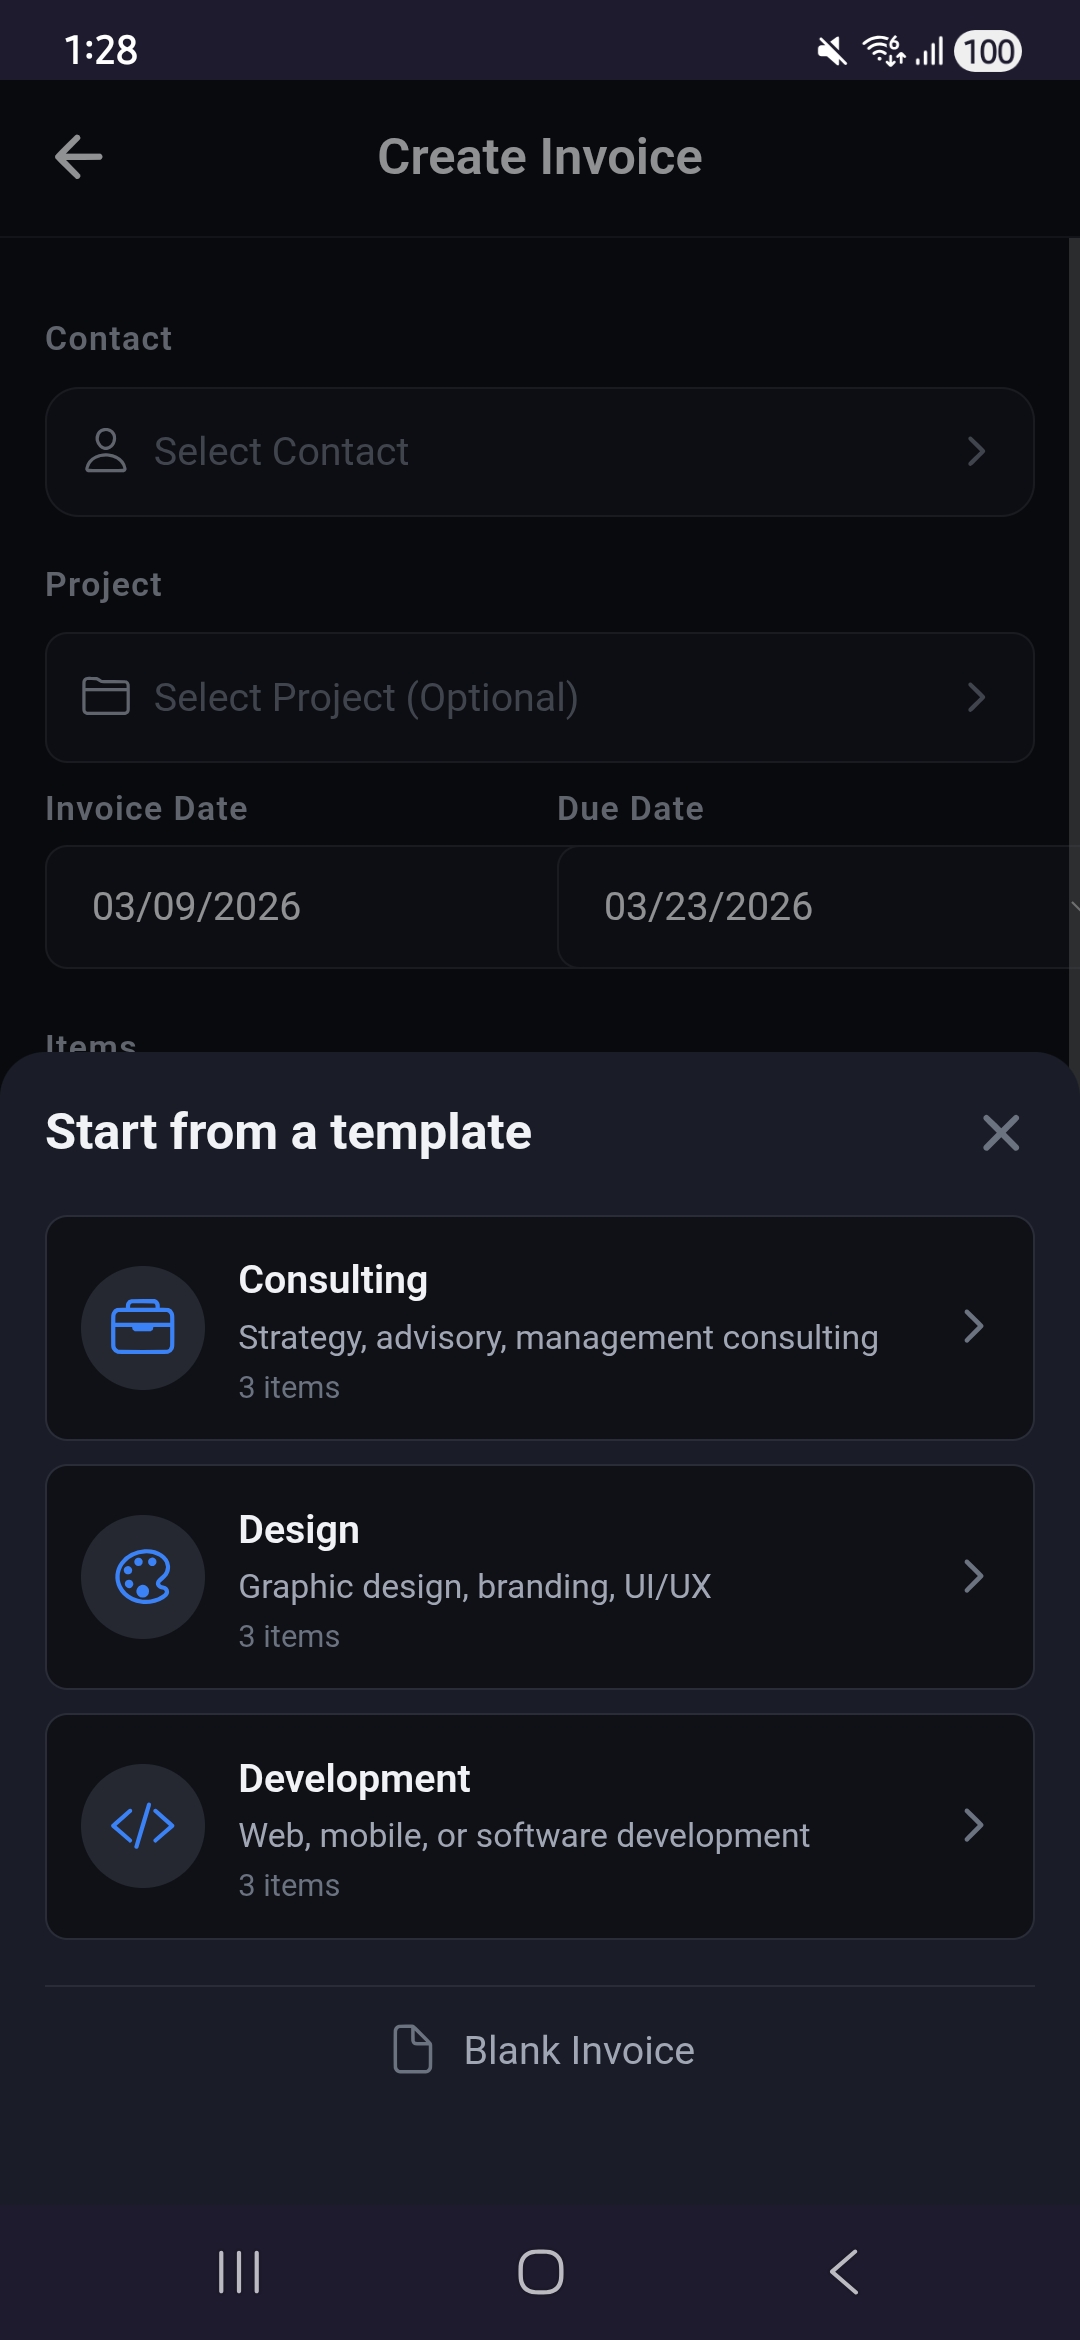Screen dimensions: 1080x2340
Task: Click the X to close the template sheet
Action: (1000, 1132)
